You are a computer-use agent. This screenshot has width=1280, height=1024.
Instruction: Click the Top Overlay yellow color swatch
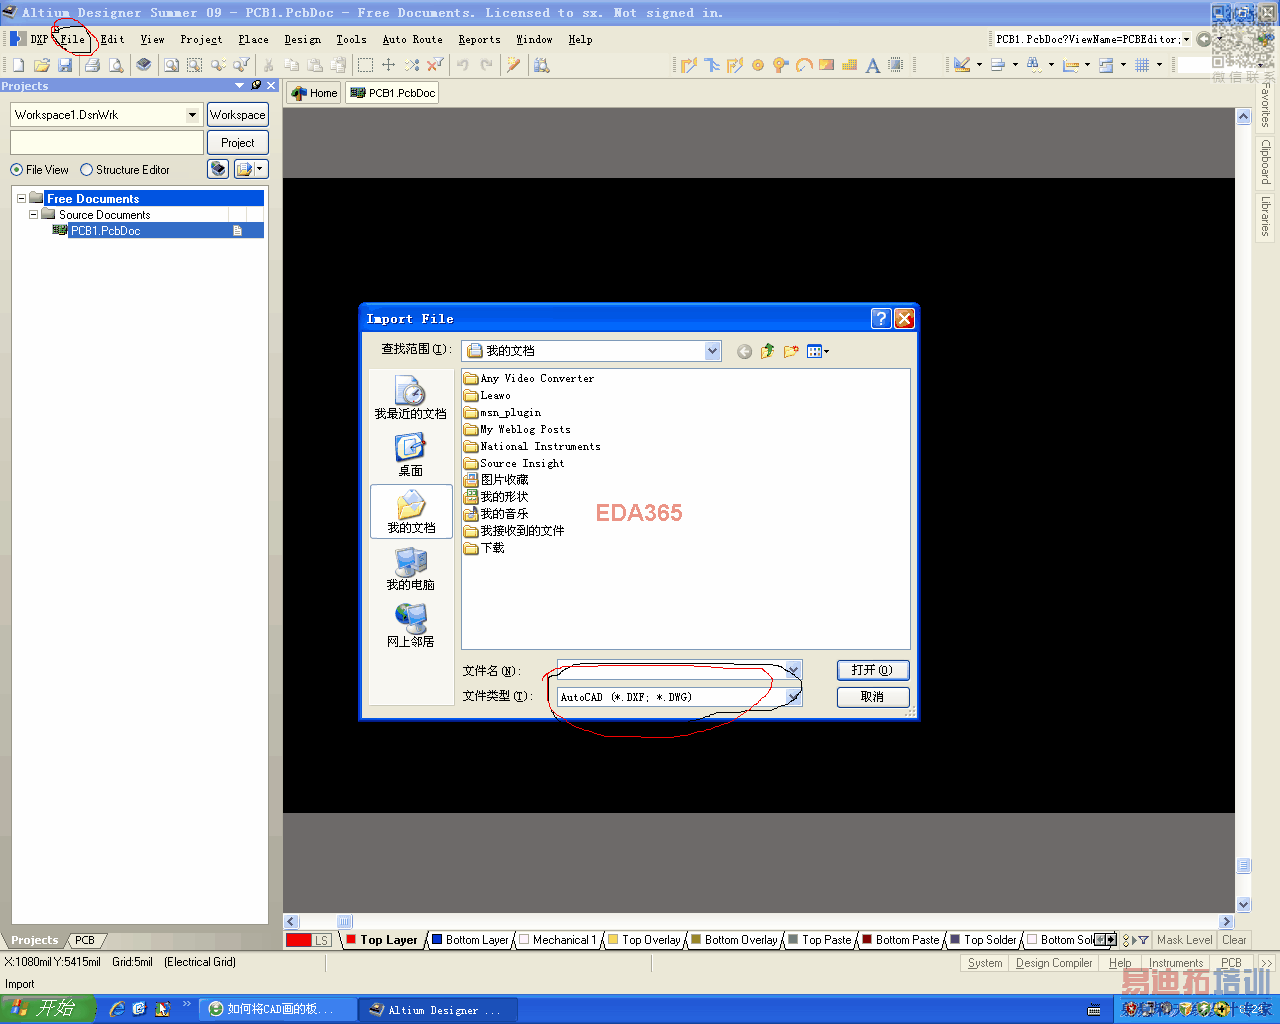click(614, 940)
